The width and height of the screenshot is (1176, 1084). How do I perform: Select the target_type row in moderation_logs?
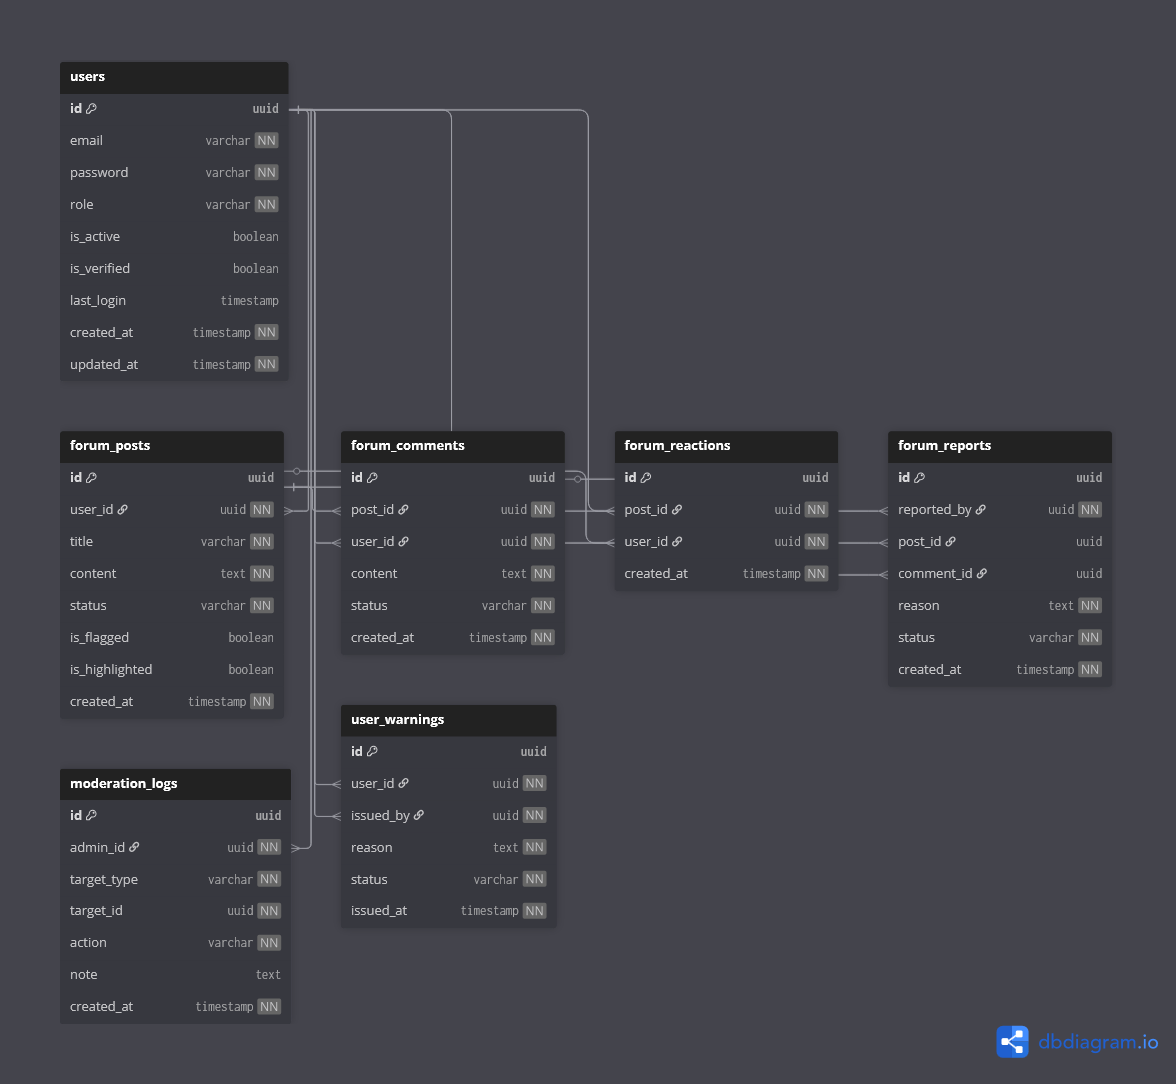point(175,880)
